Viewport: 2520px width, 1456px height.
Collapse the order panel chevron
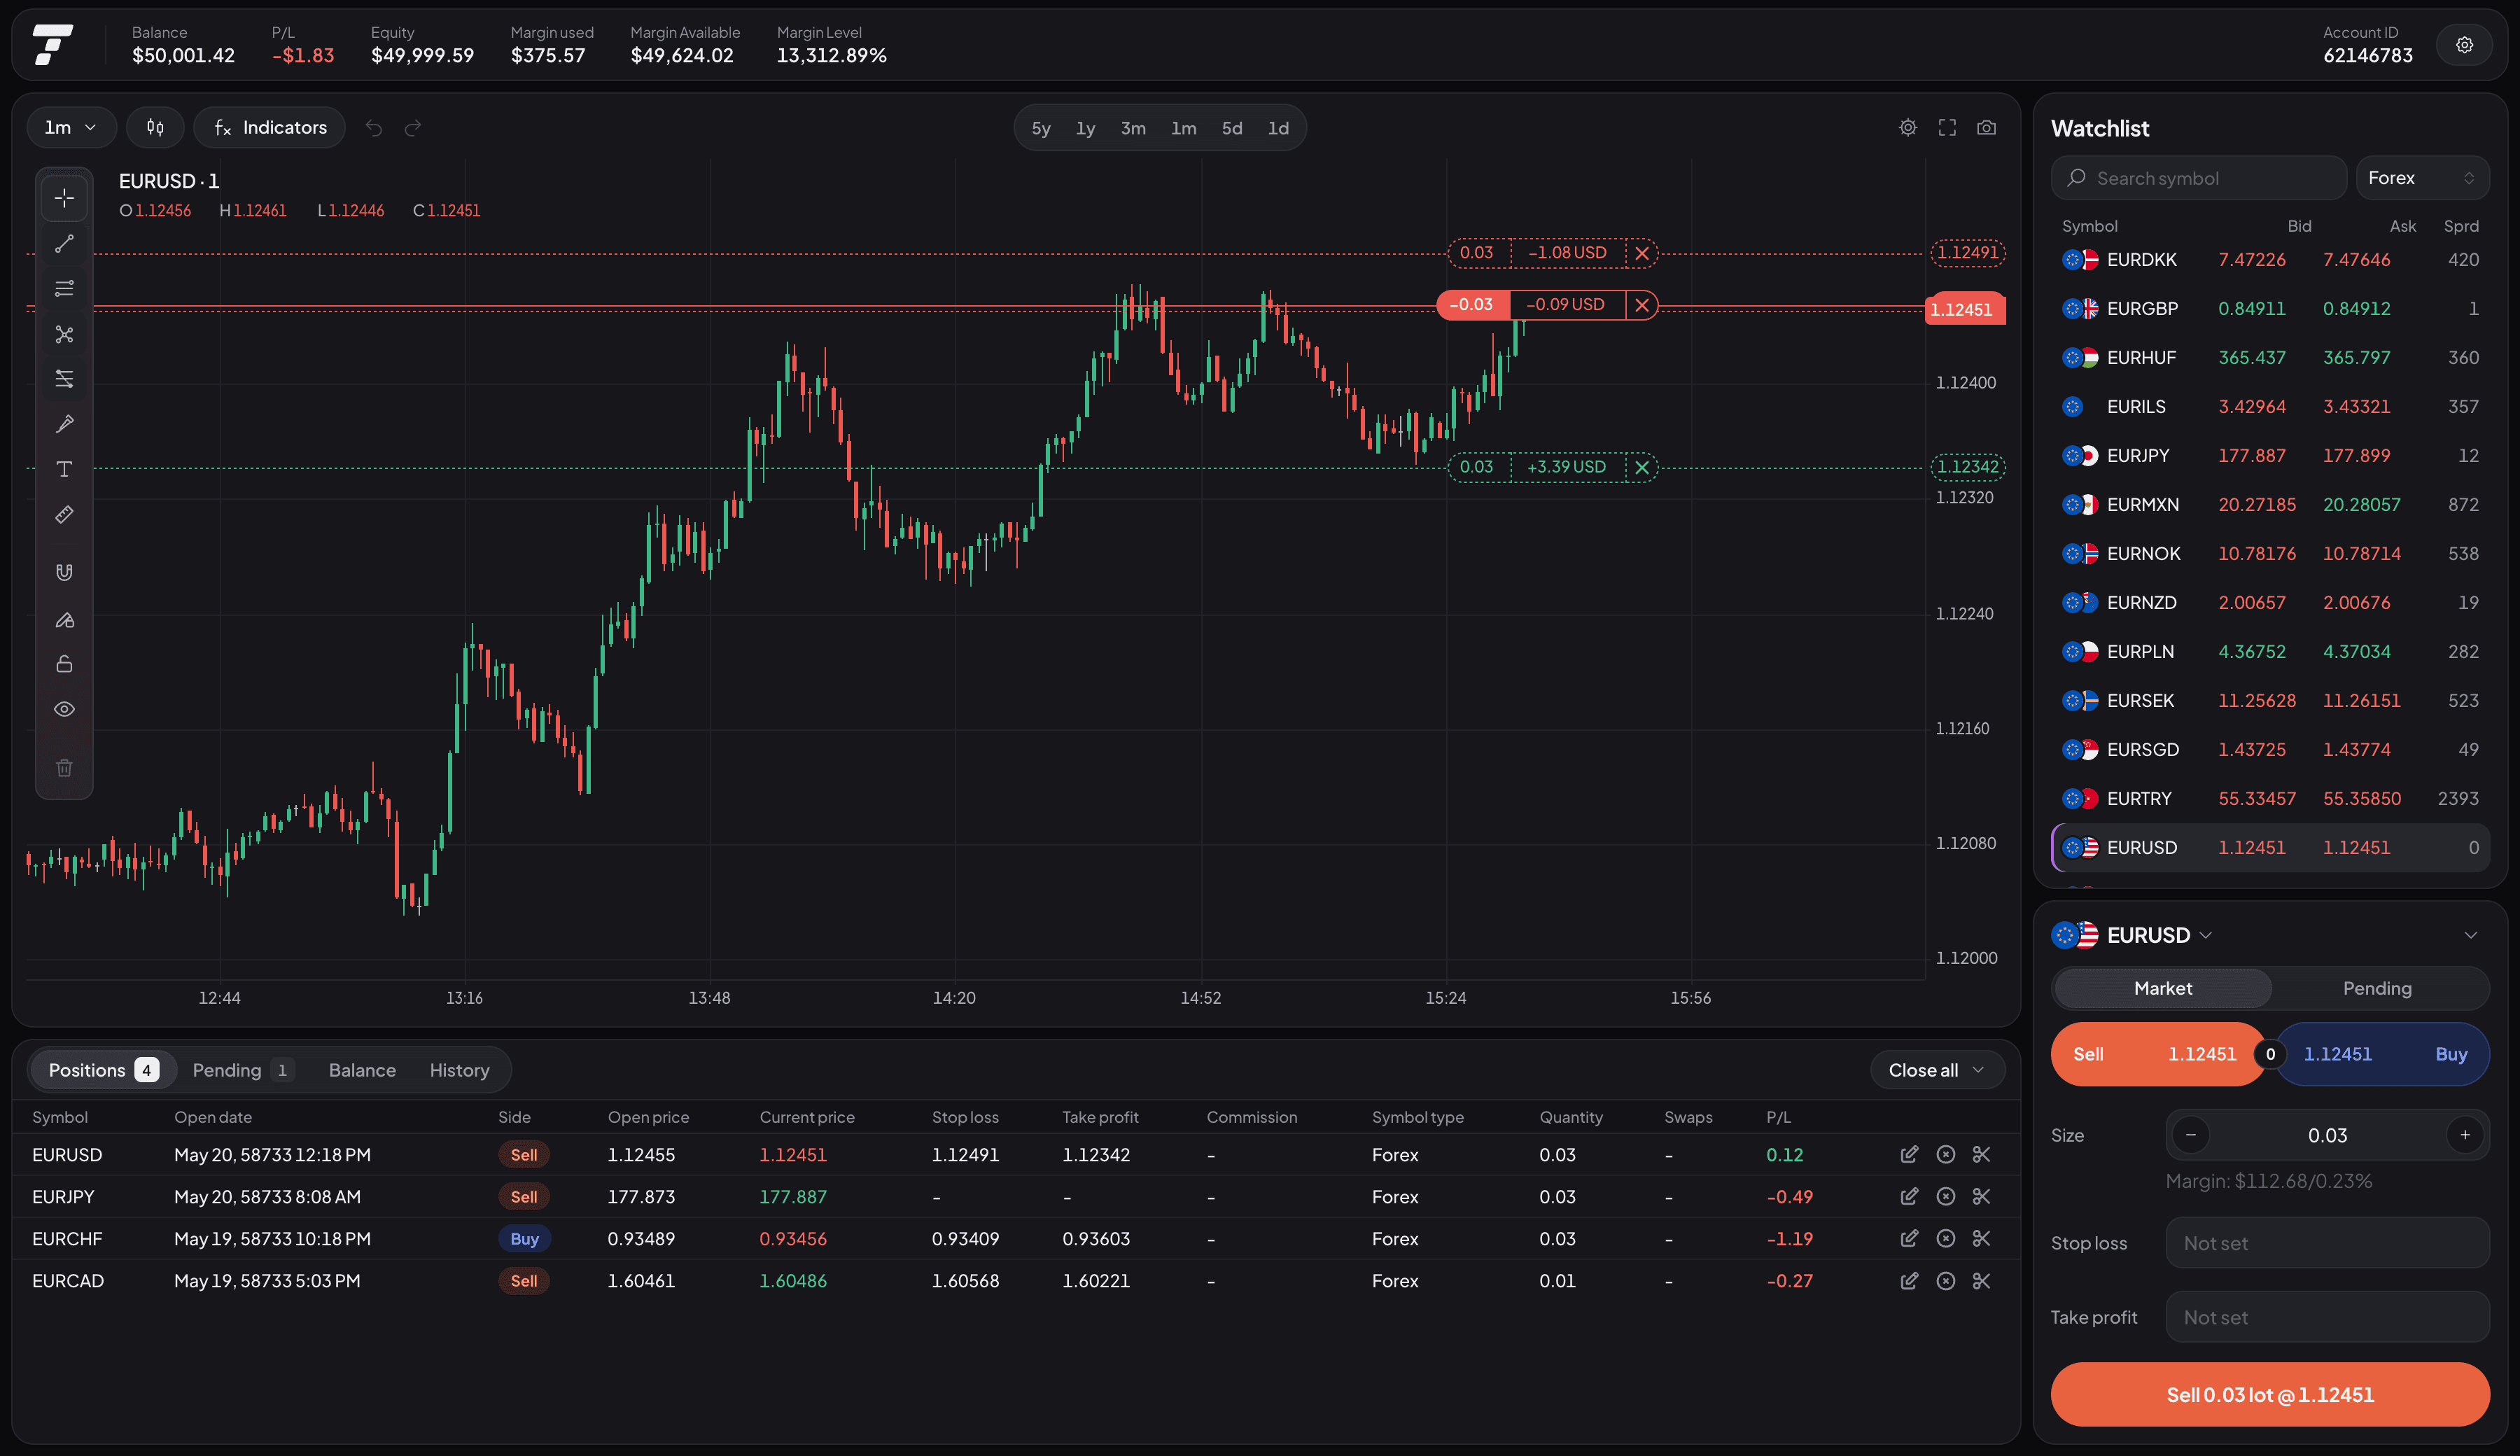click(2470, 935)
